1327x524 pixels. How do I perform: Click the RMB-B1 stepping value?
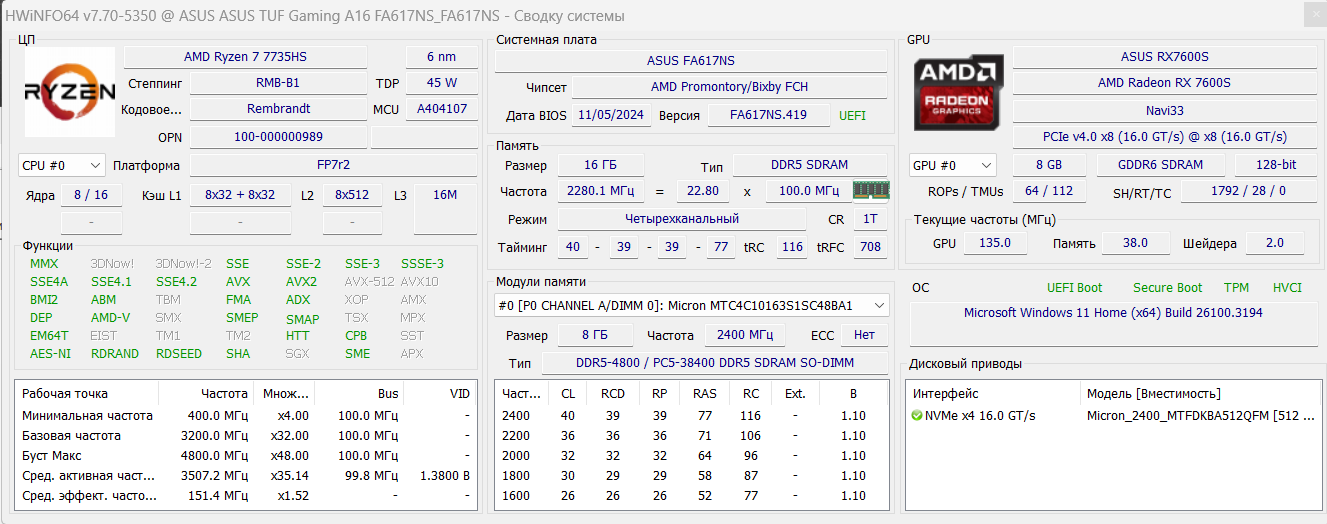[x=278, y=83]
